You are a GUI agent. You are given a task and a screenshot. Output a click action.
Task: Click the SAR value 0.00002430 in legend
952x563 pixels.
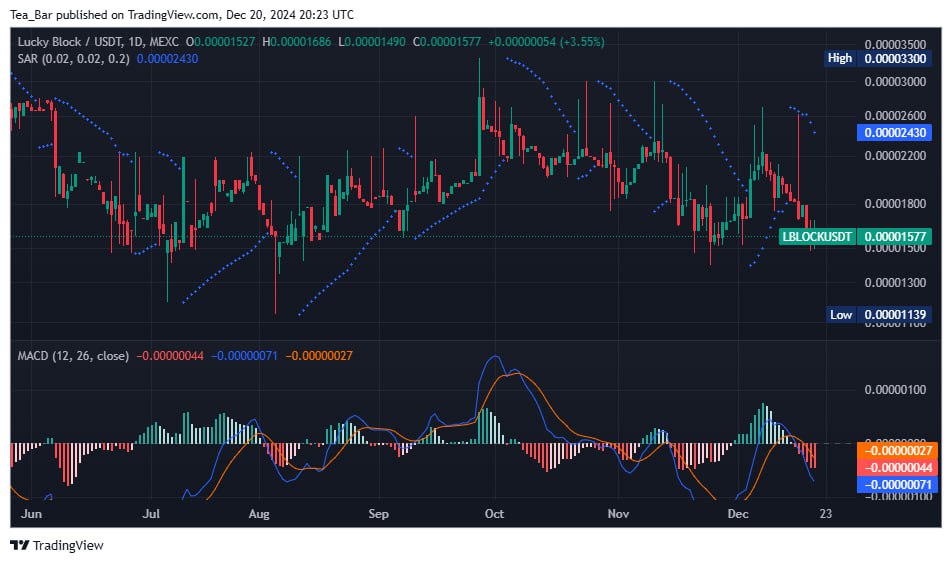(168, 59)
